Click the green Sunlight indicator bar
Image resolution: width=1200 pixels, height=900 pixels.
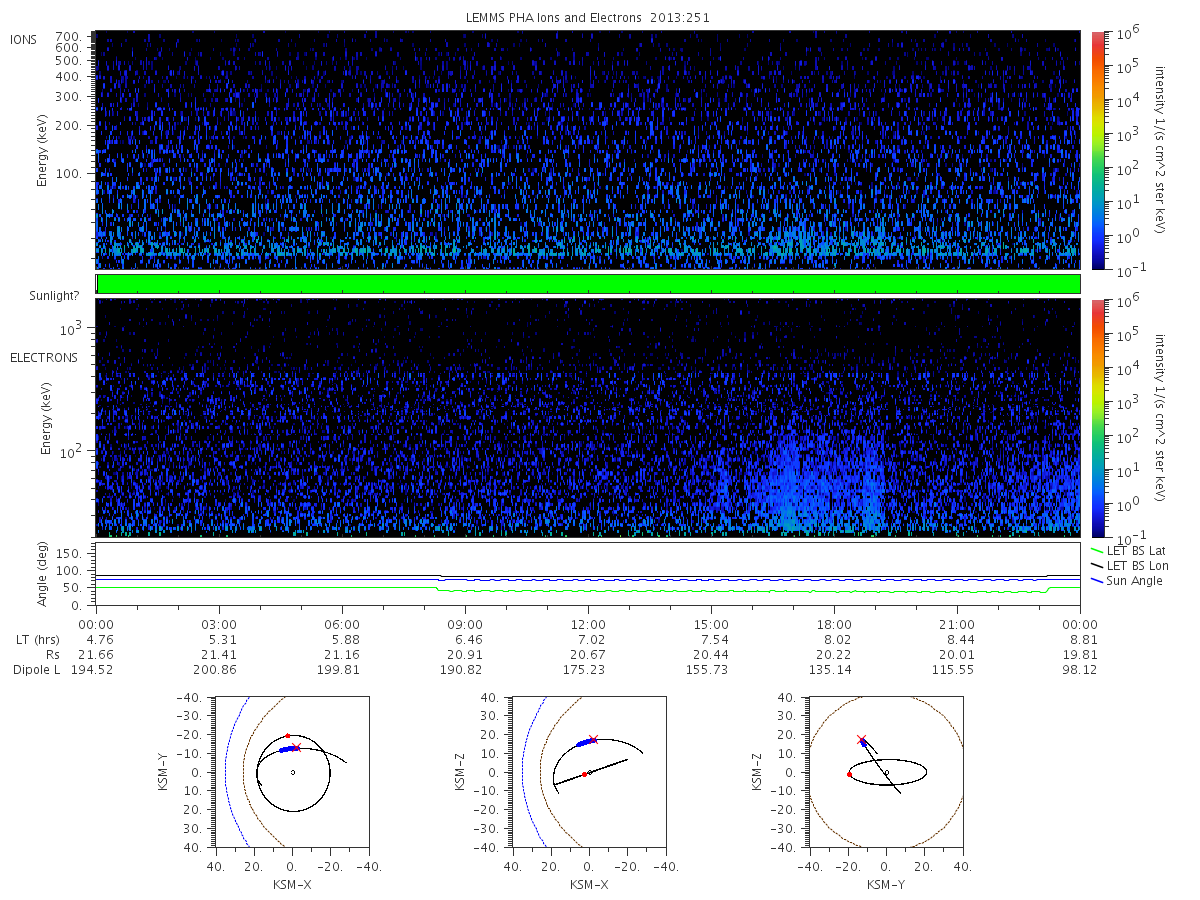click(588, 284)
